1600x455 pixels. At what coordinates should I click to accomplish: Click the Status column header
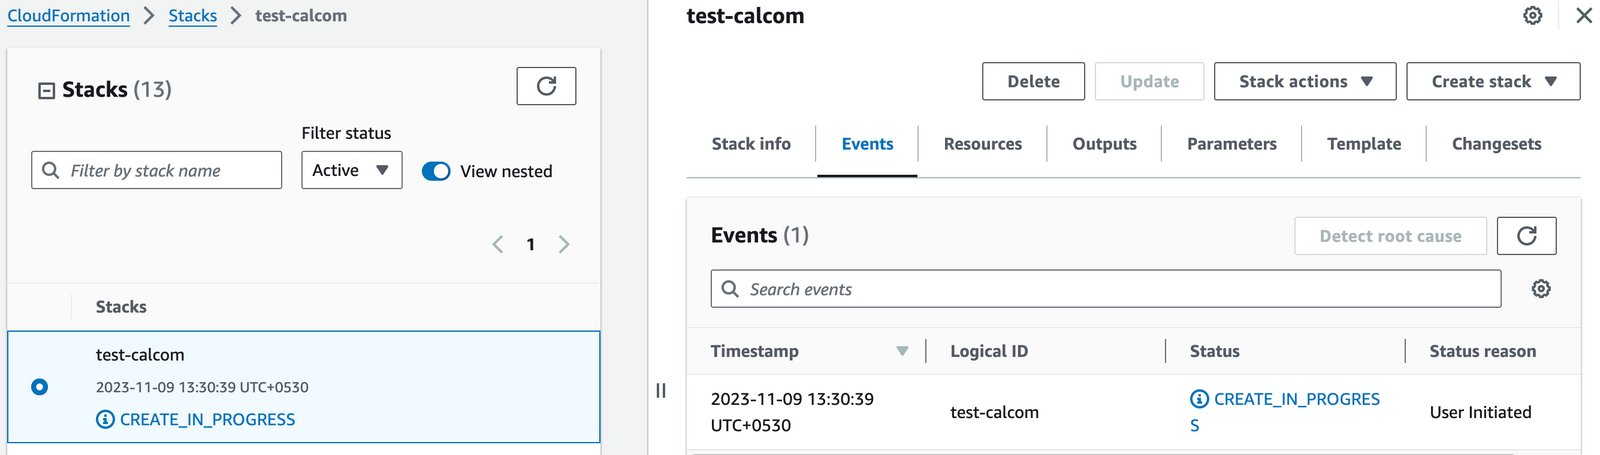coord(1214,351)
